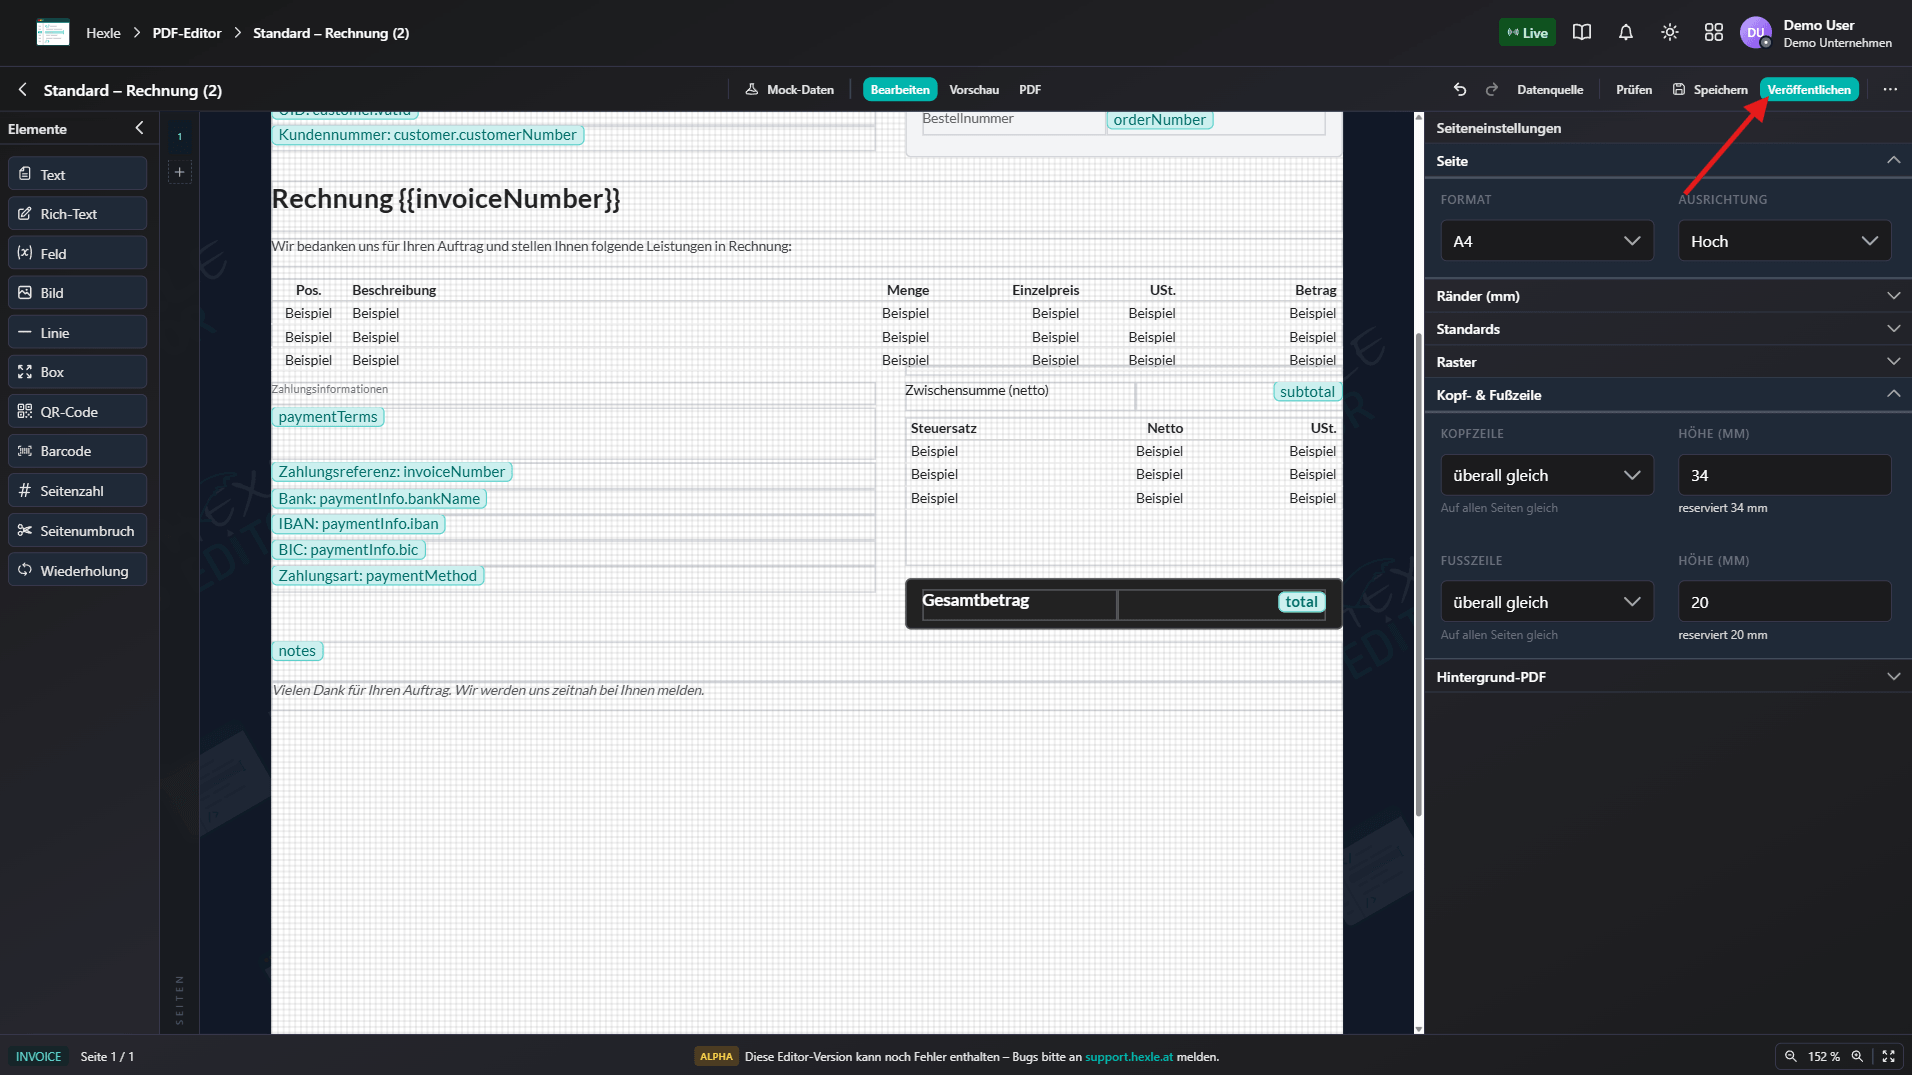The width and height of the screenshot is (1912, 1075).
Task: Zoom out with the magnifier minus icon
Action: pos(1791,1056)
